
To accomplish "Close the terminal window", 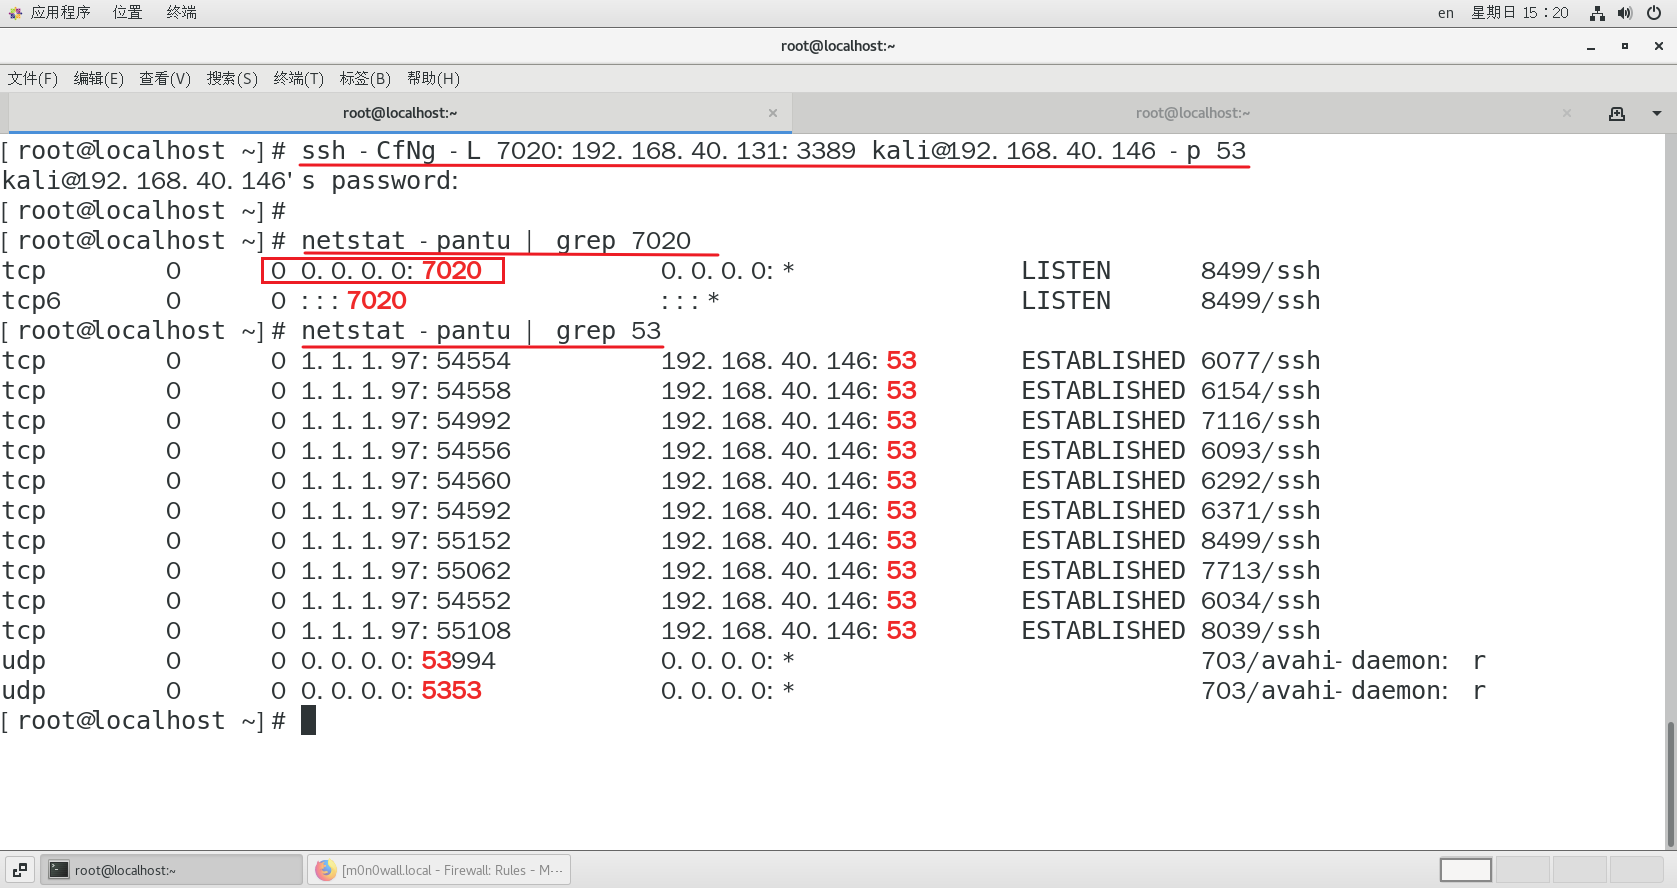I will click(1659, 46).
